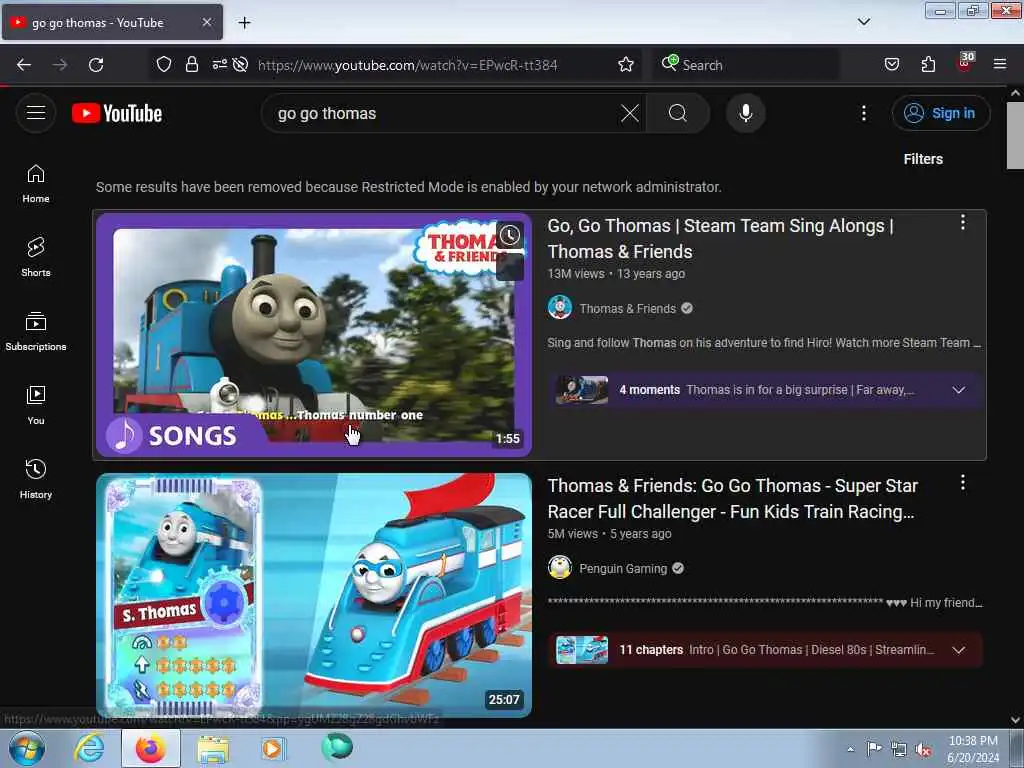The height and width of the screenshot is (768, 1024).
Task: Go back with the browser back arrow
Action: pyautogui.click(x=24, y=65)
